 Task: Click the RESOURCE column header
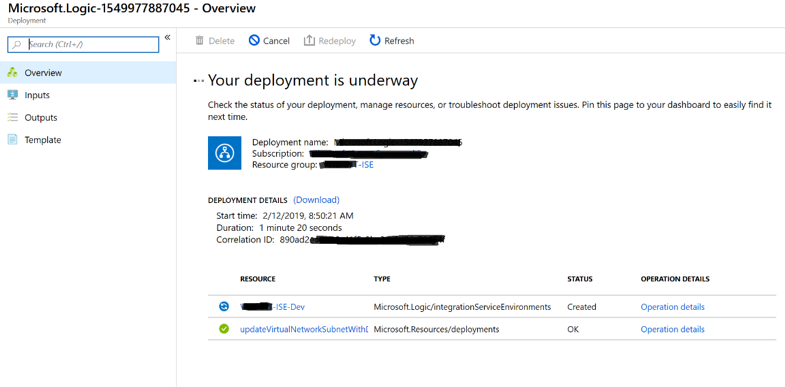[x=258, y=279]
